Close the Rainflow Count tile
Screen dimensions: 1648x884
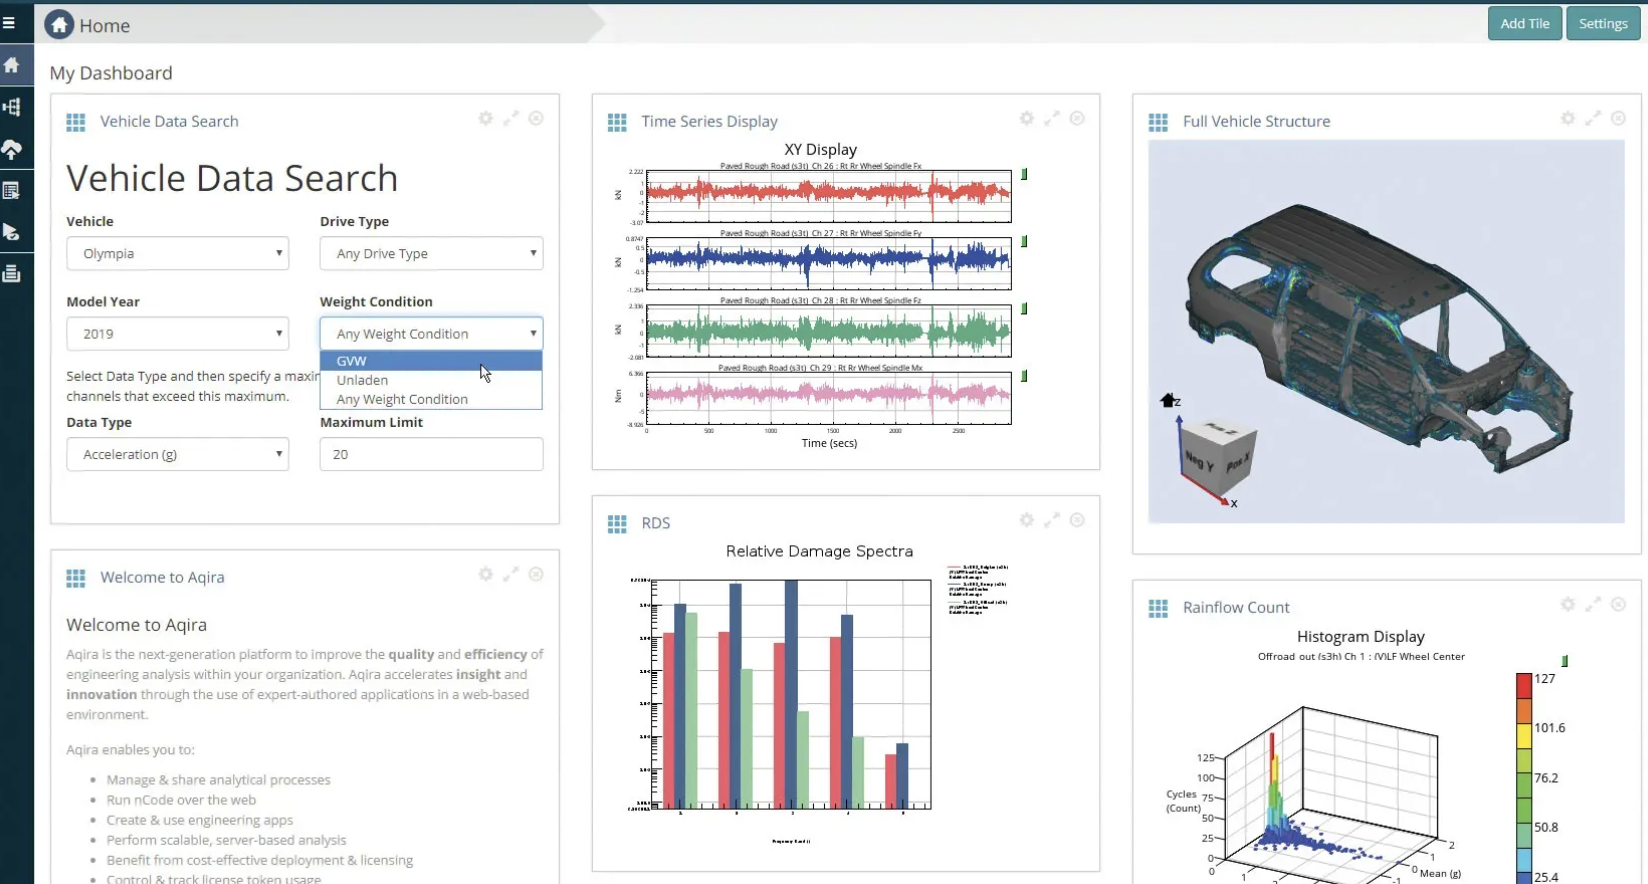[x=1618, y=604]
